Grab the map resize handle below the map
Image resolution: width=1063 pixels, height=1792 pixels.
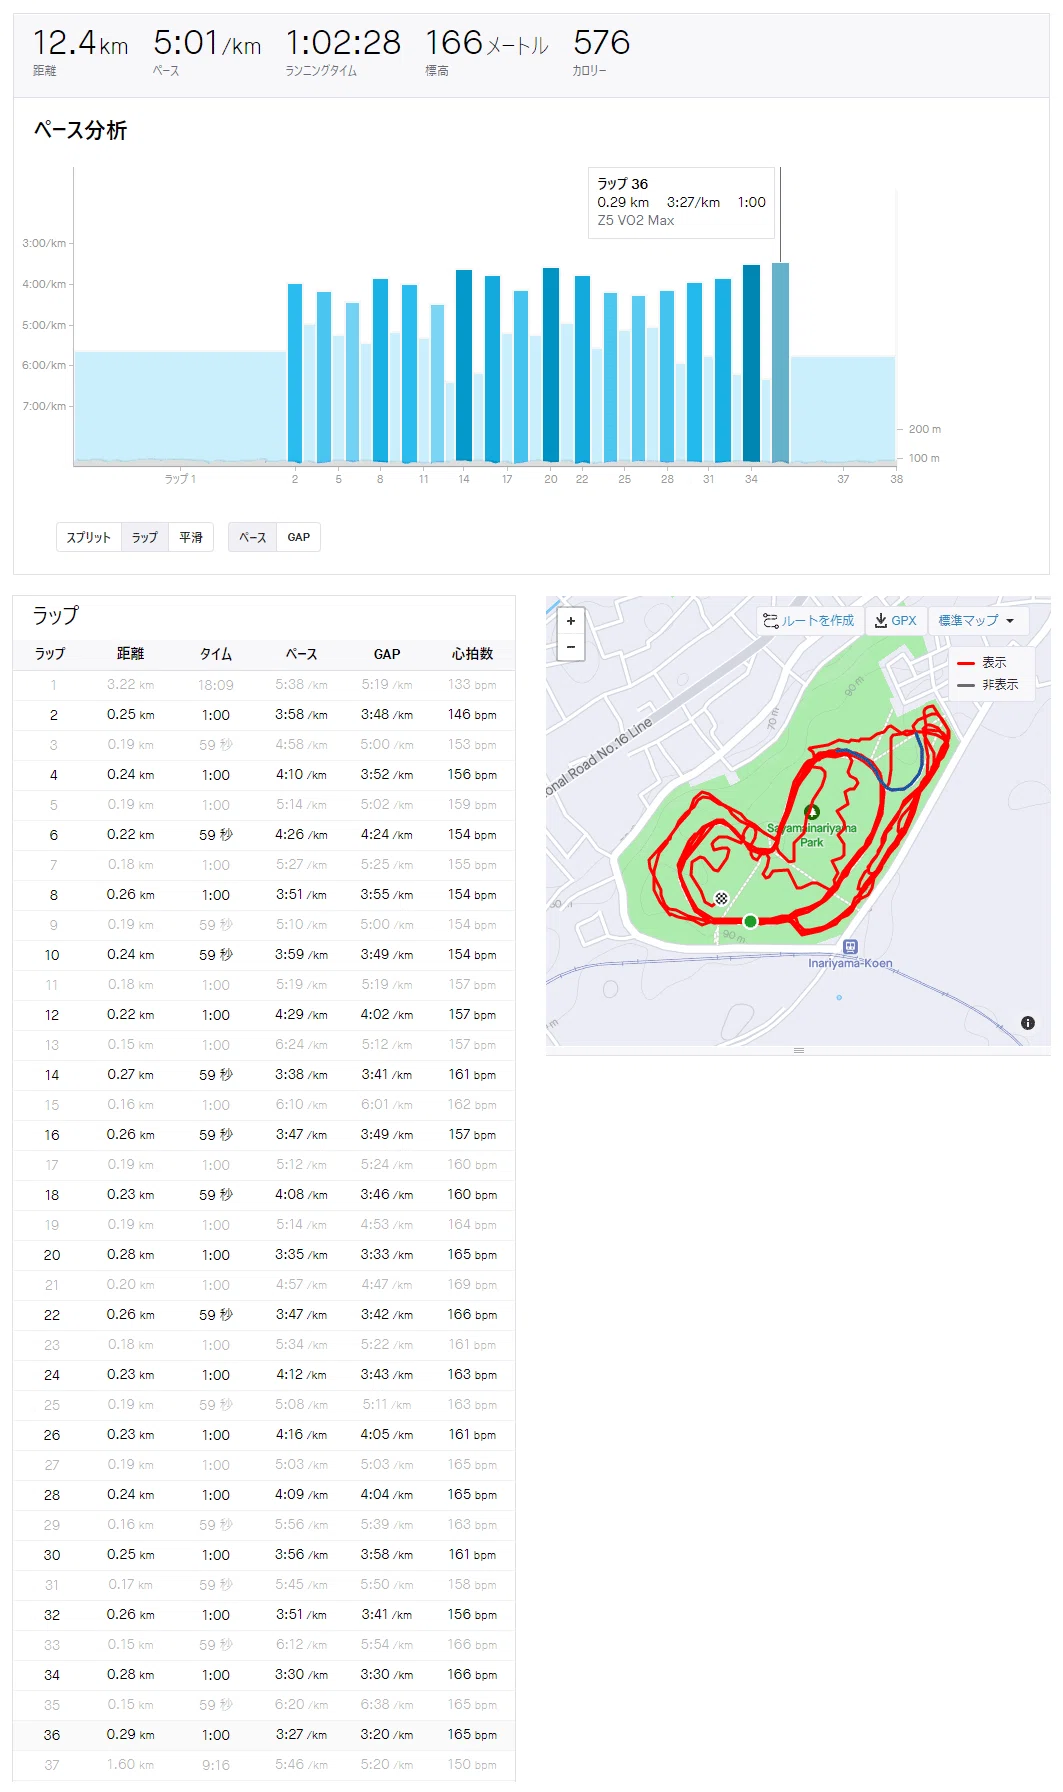[x=798, y=1050]
